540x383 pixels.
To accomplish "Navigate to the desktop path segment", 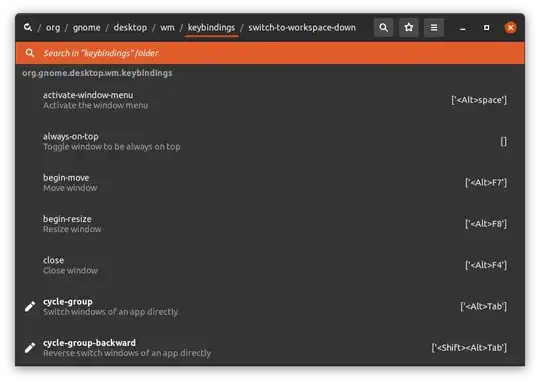I will pos(130,28).
